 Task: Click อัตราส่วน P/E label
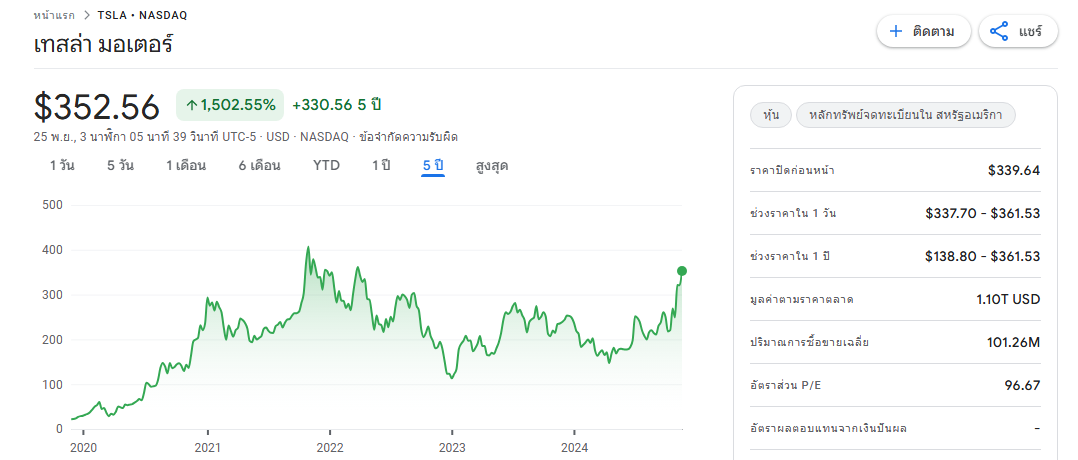pos(786,385)
